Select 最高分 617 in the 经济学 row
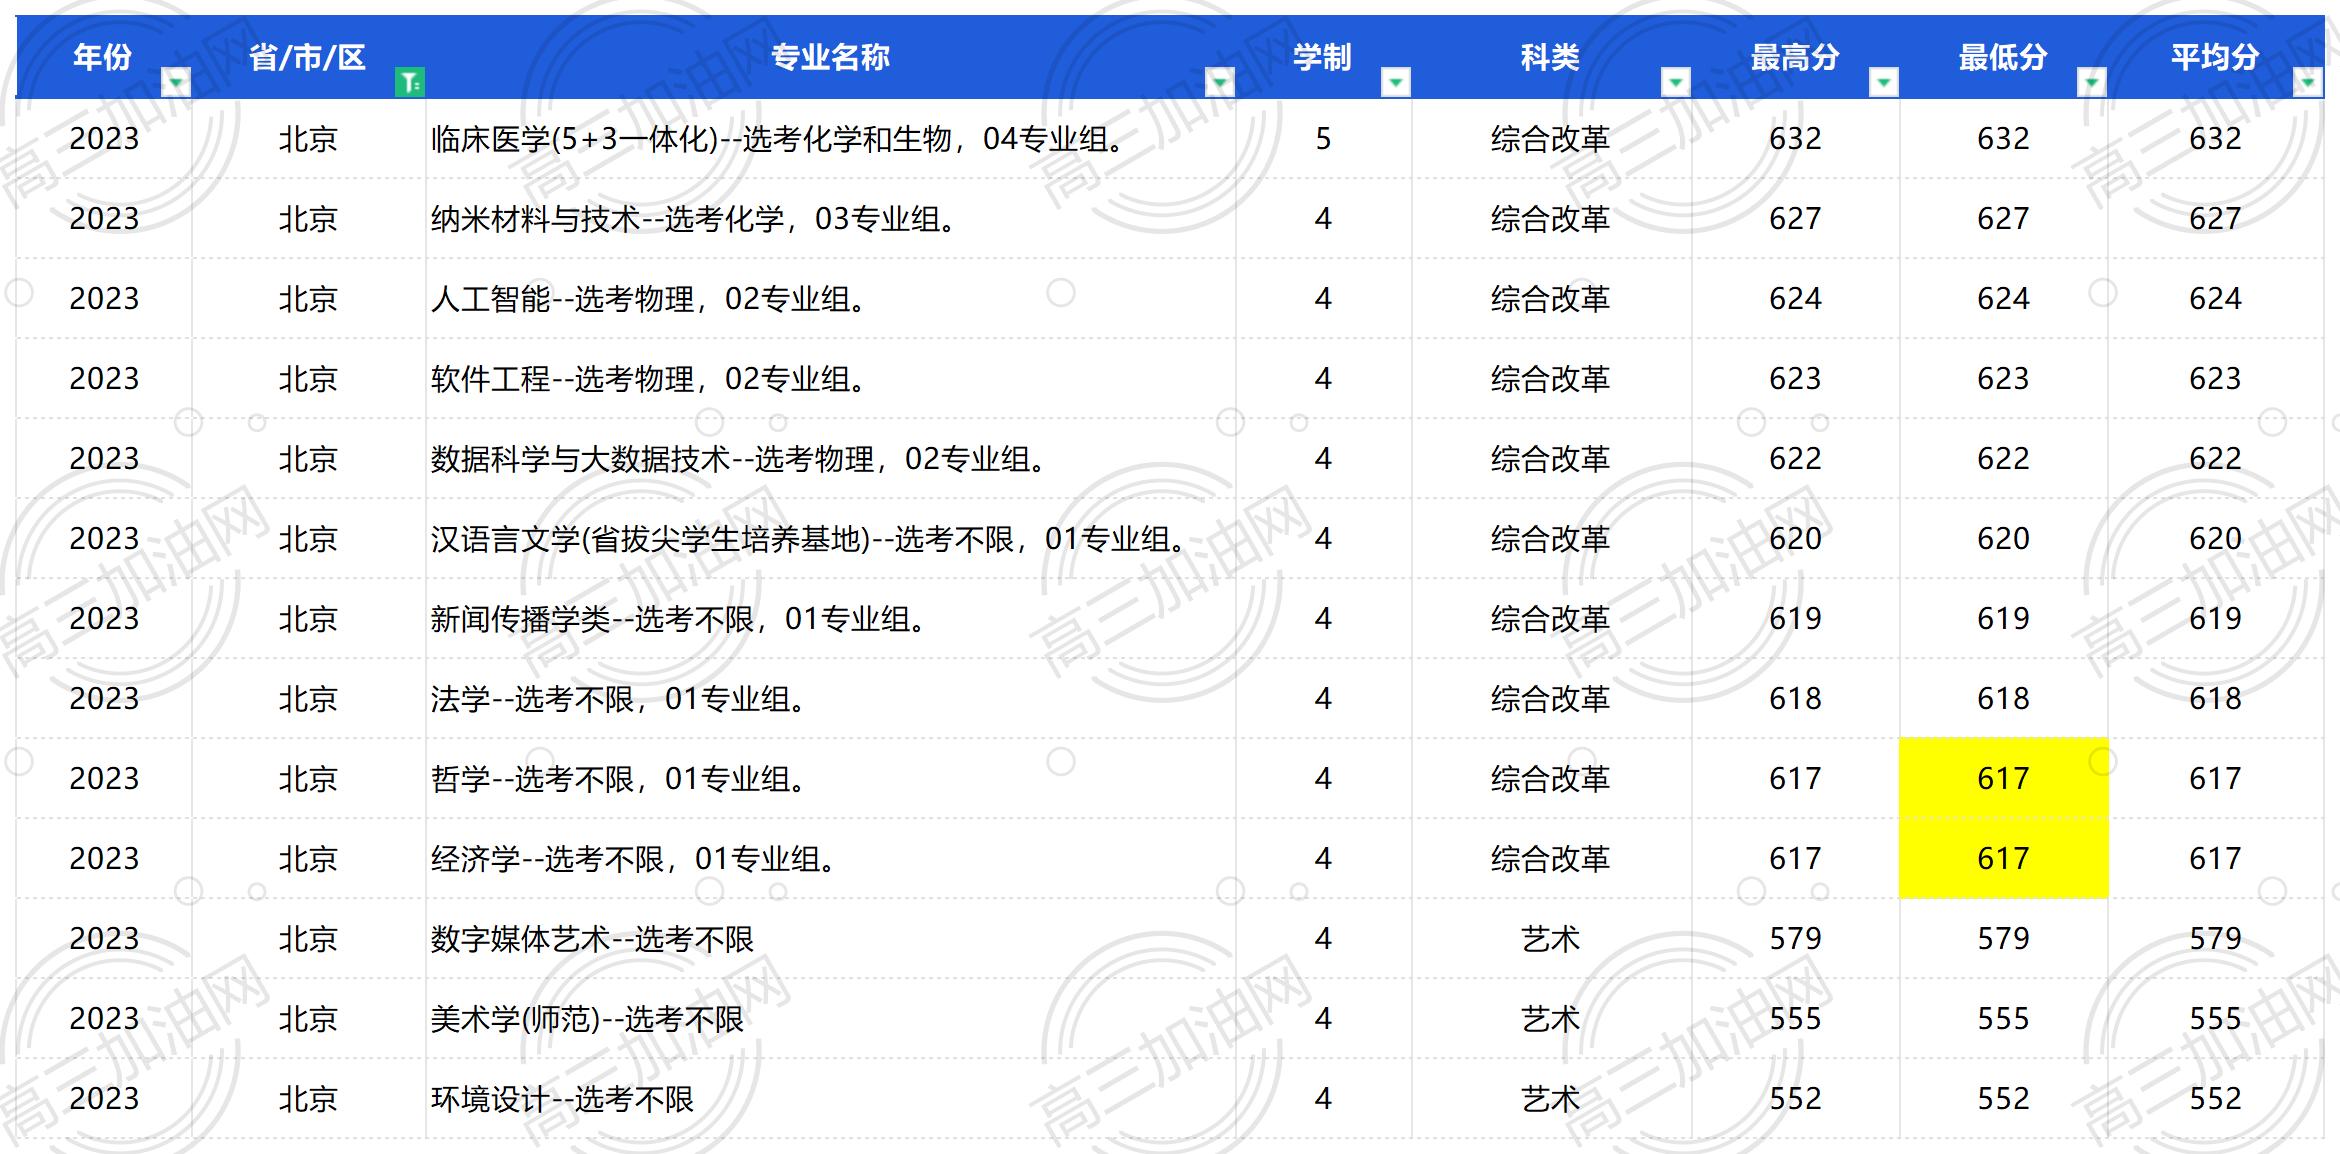The image size is (2340, 1154). [x=1796, y=859]
